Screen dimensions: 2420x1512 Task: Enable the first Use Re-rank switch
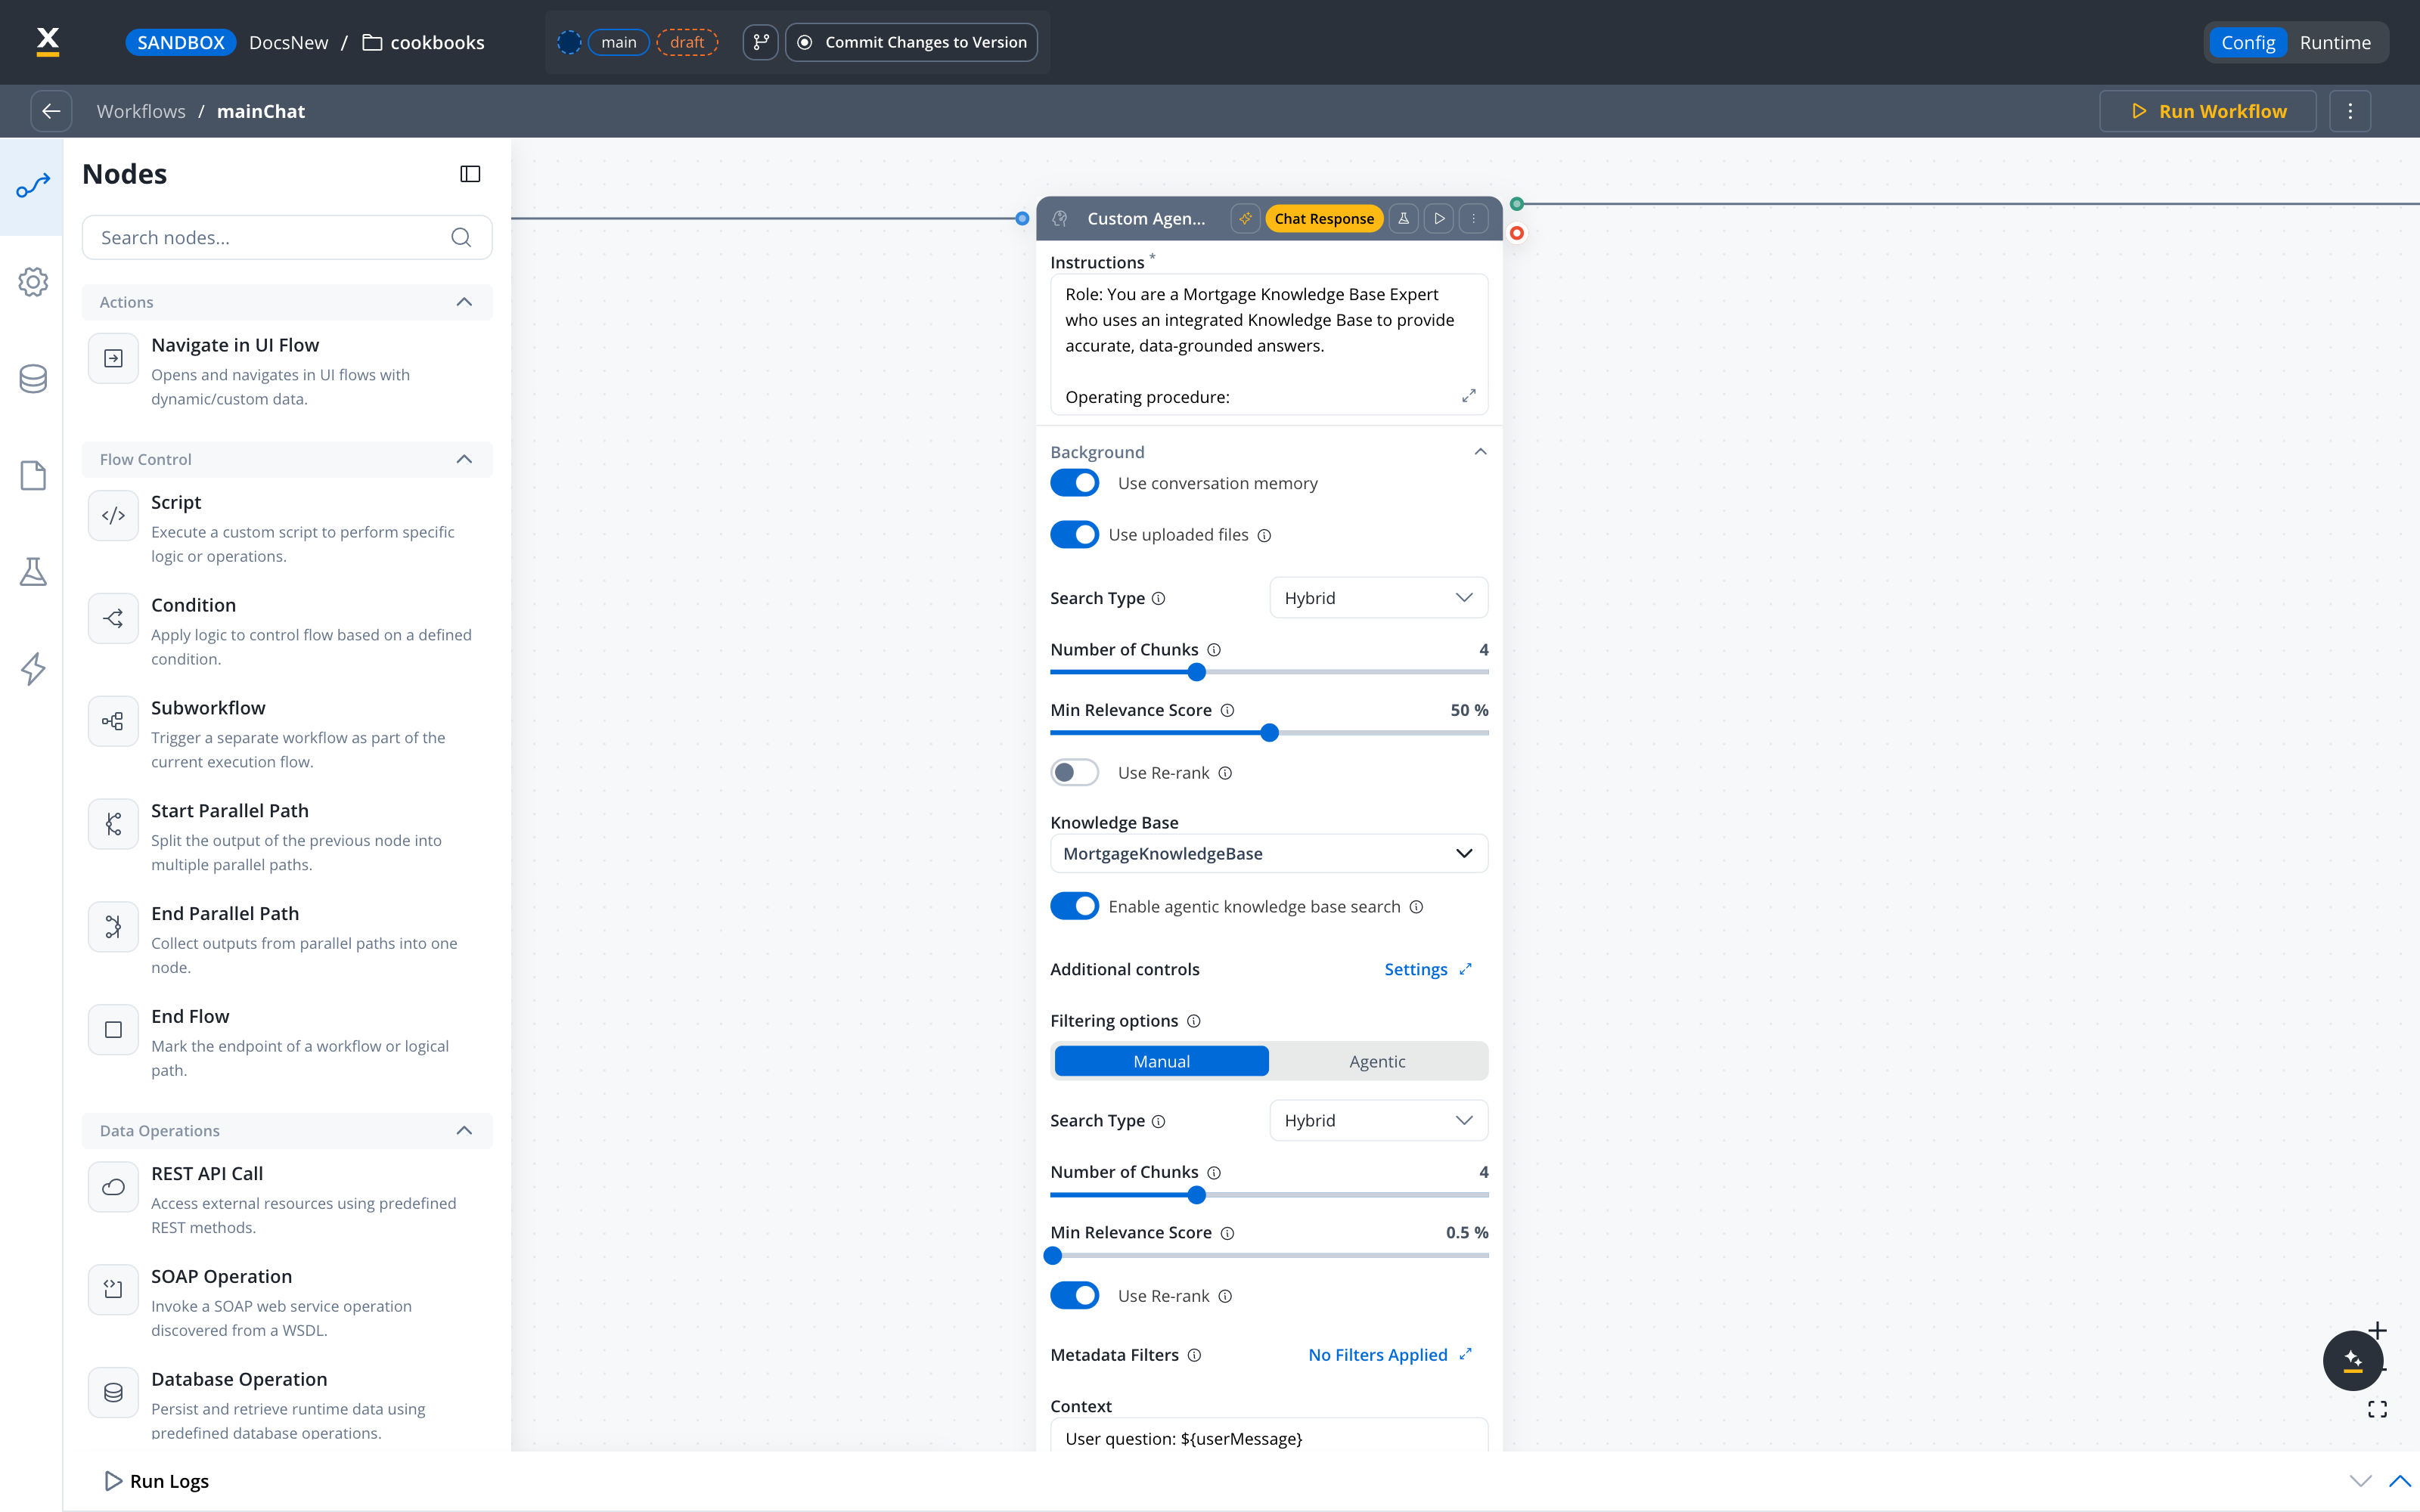[x=1074, y=772]
